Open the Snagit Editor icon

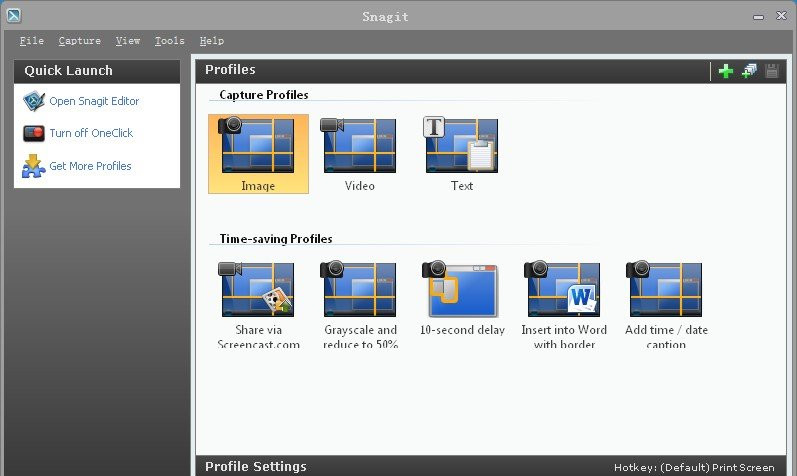(34, 101)
